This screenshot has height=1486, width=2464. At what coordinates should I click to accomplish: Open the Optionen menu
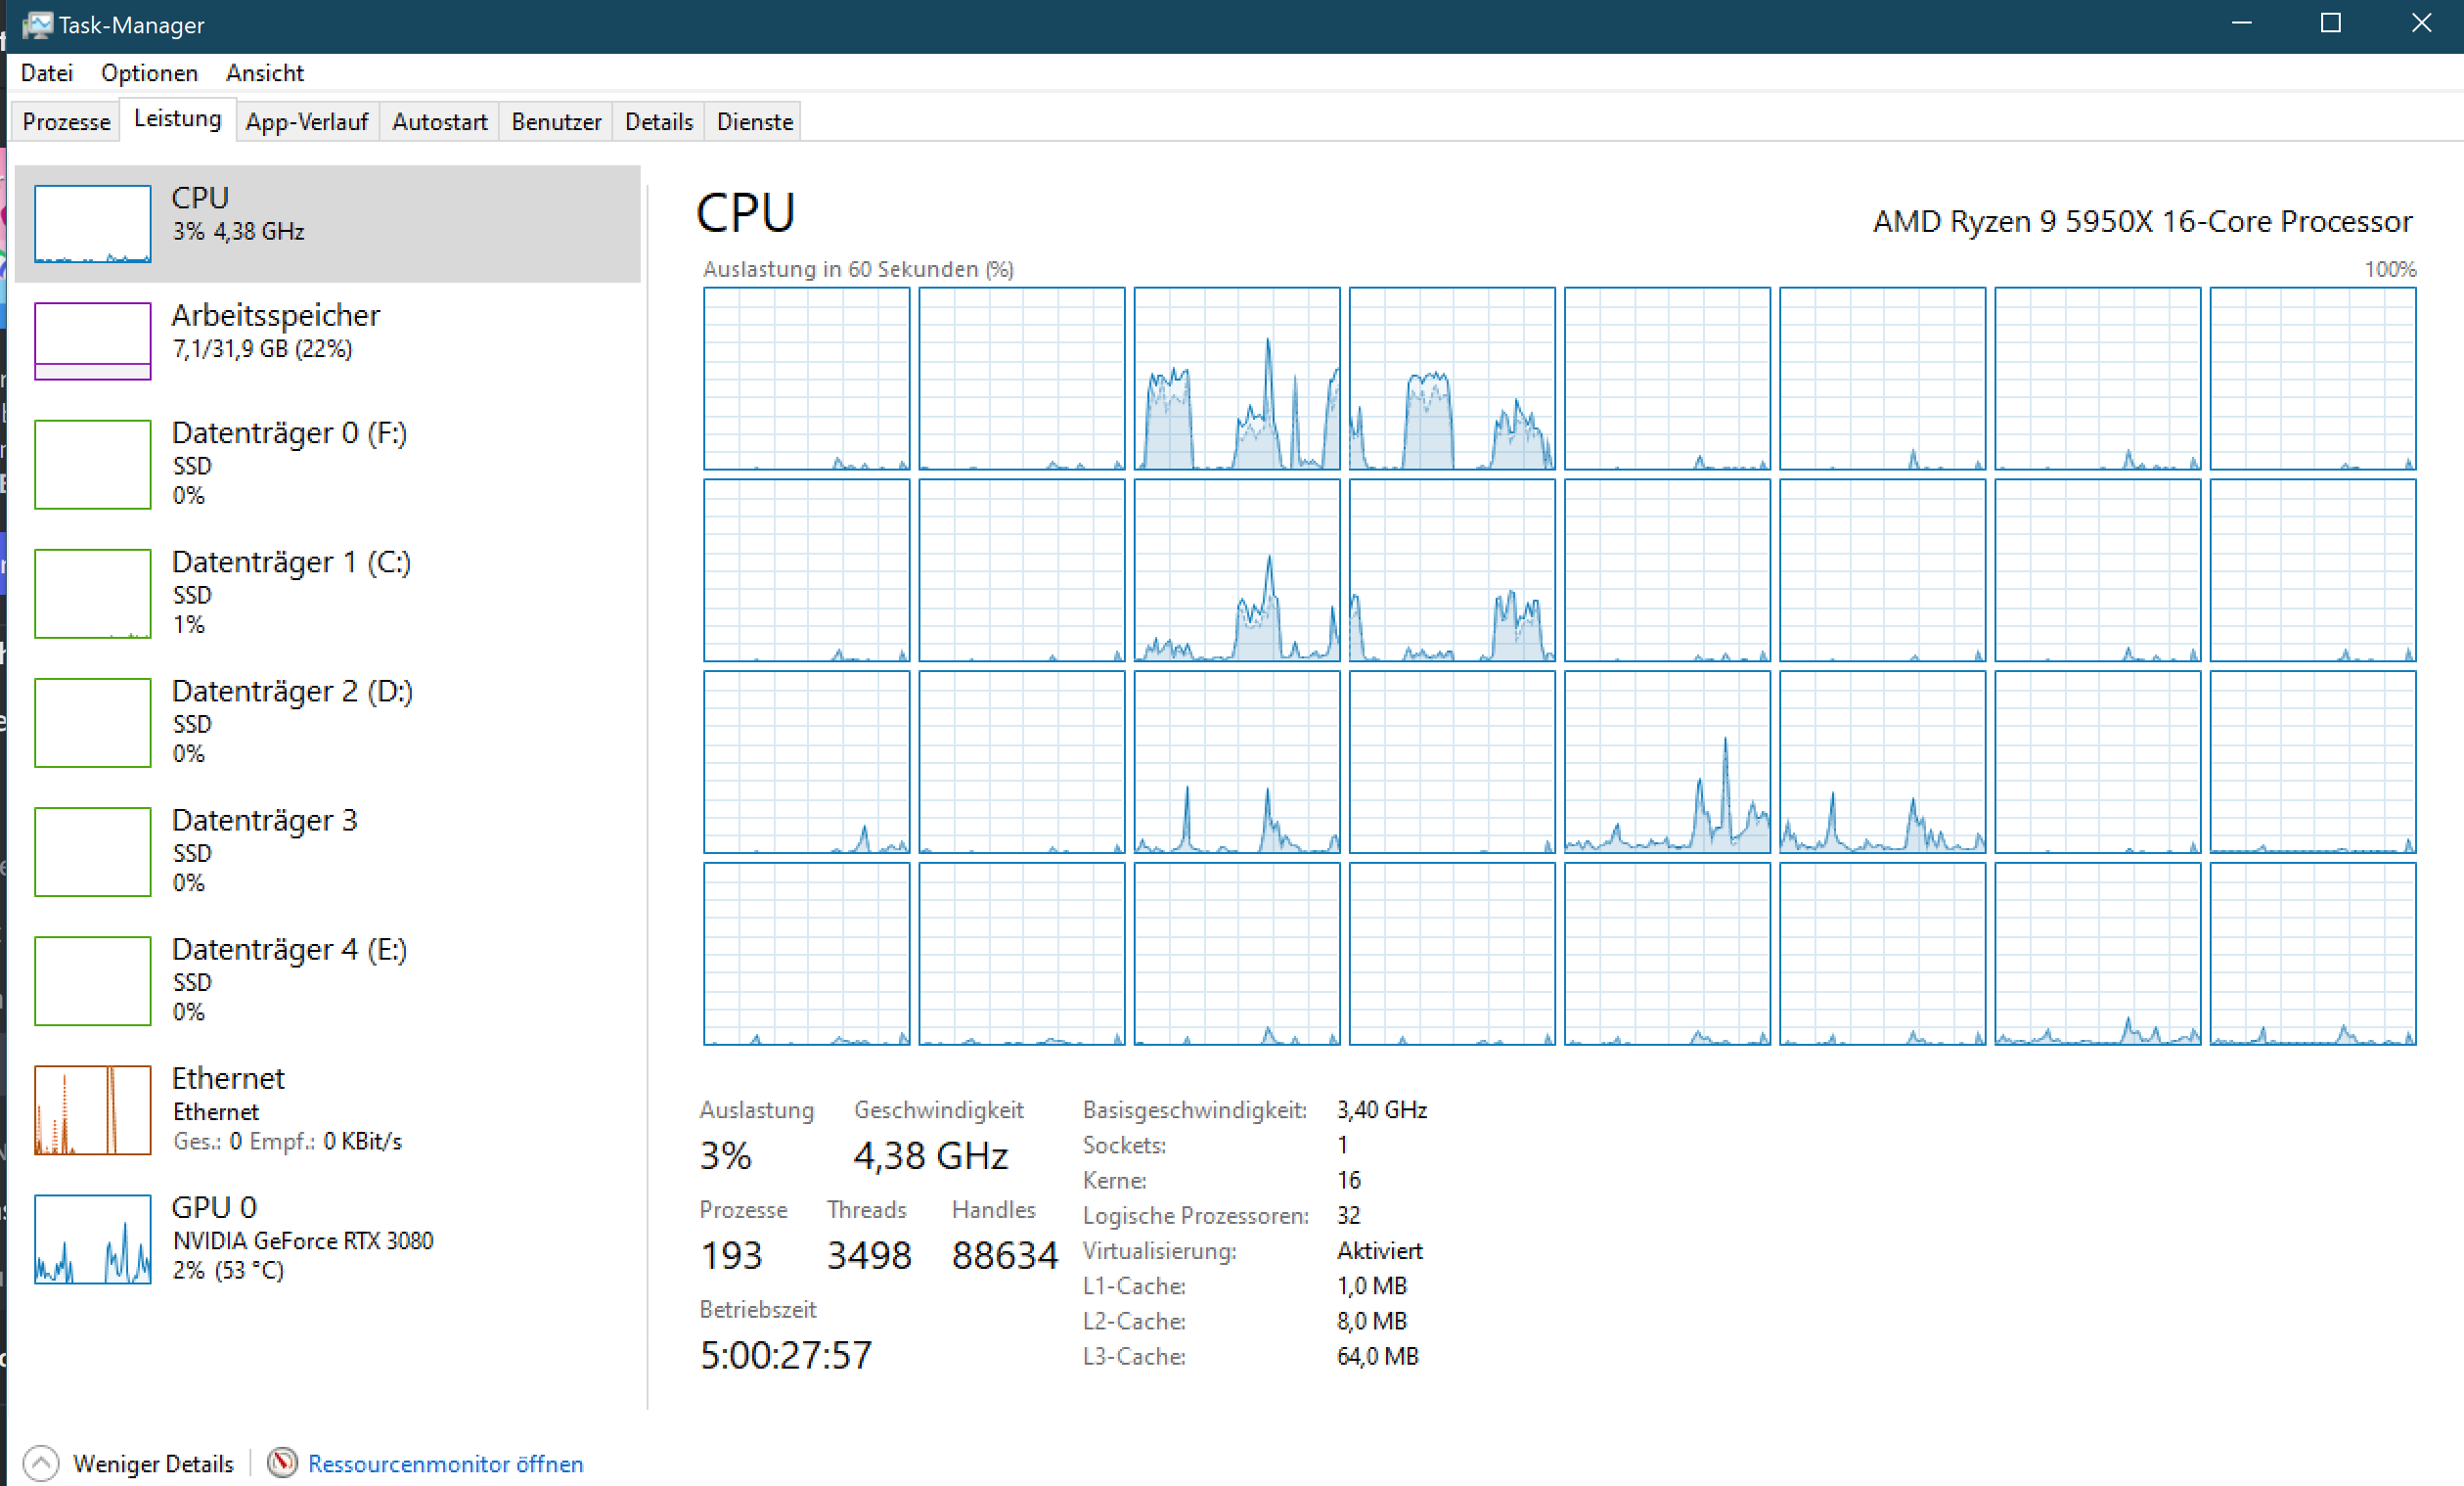point(149,73)
